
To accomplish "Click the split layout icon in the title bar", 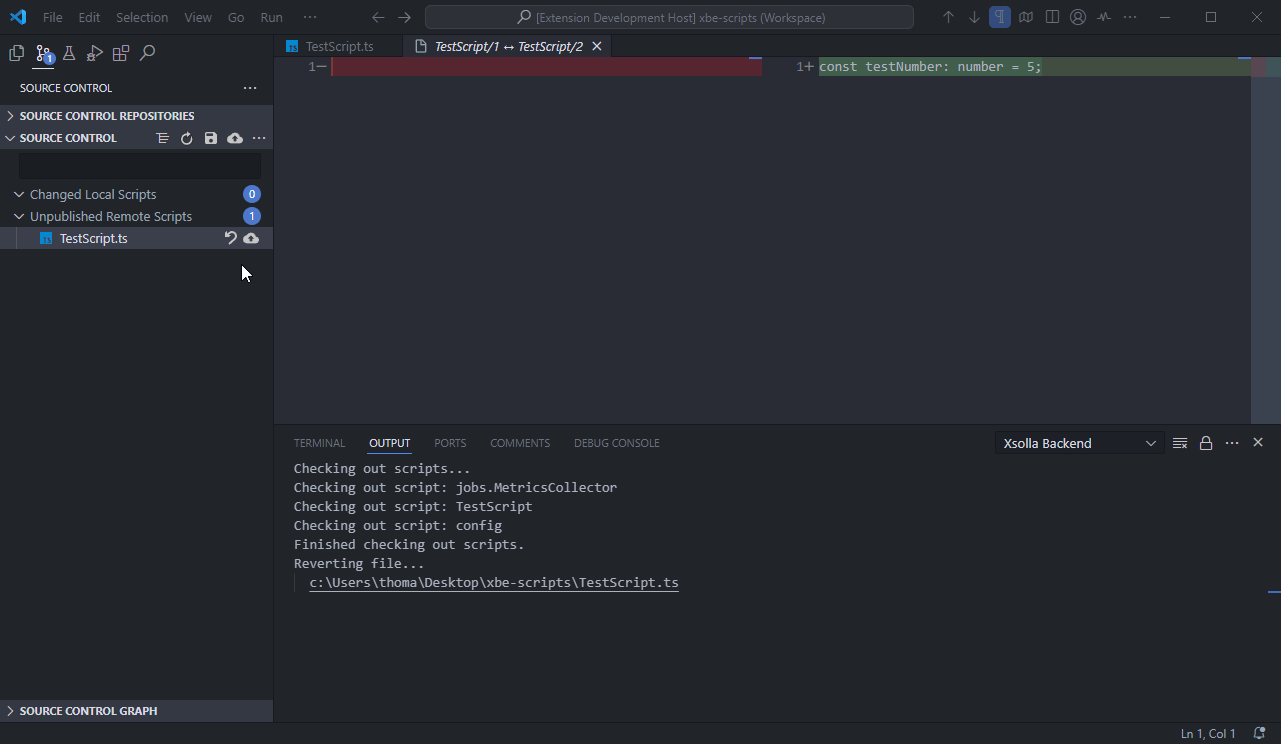I will 1052,17.
